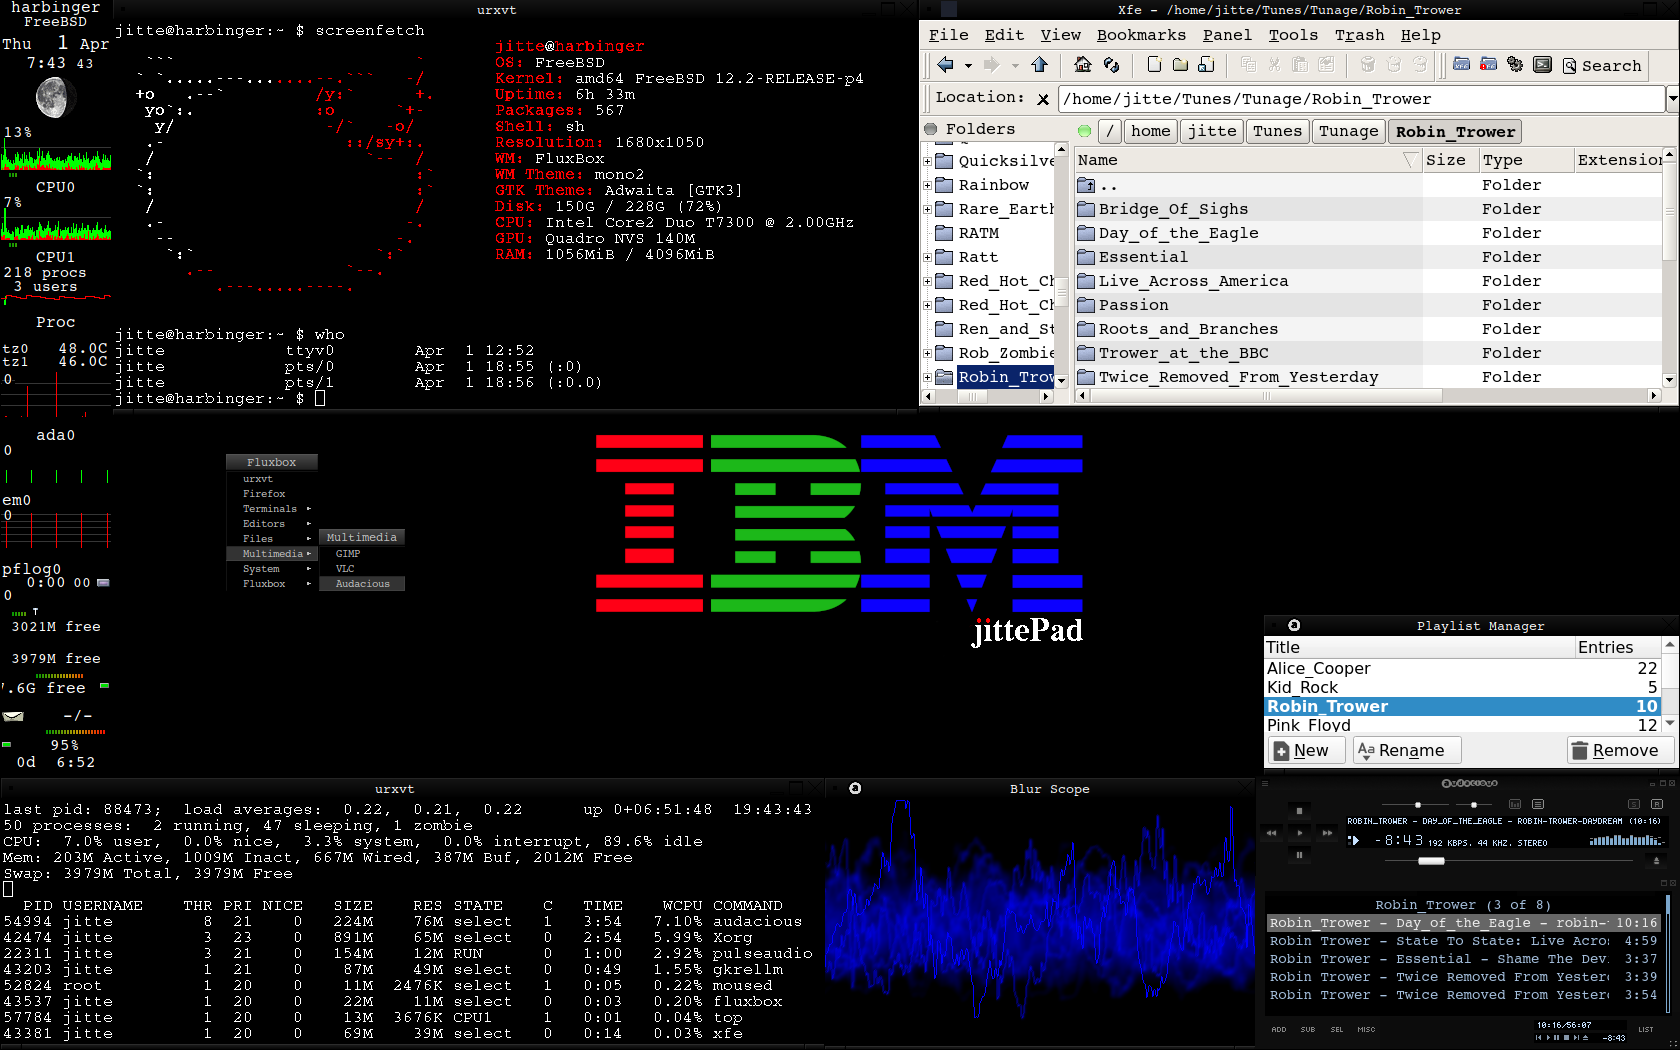Image resolution: width=1680 pixels, height=1050 pixels.
Task: Open a terminal from the Xfe toolbar
Action: click(1543, 64)
